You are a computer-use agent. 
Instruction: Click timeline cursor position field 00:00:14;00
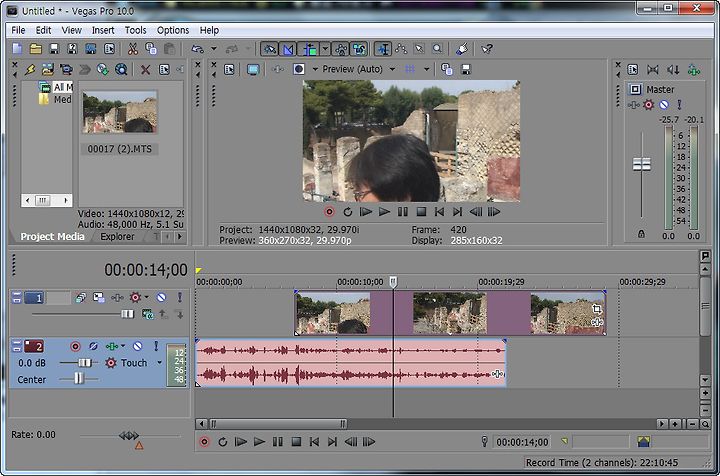pos(522,442)
